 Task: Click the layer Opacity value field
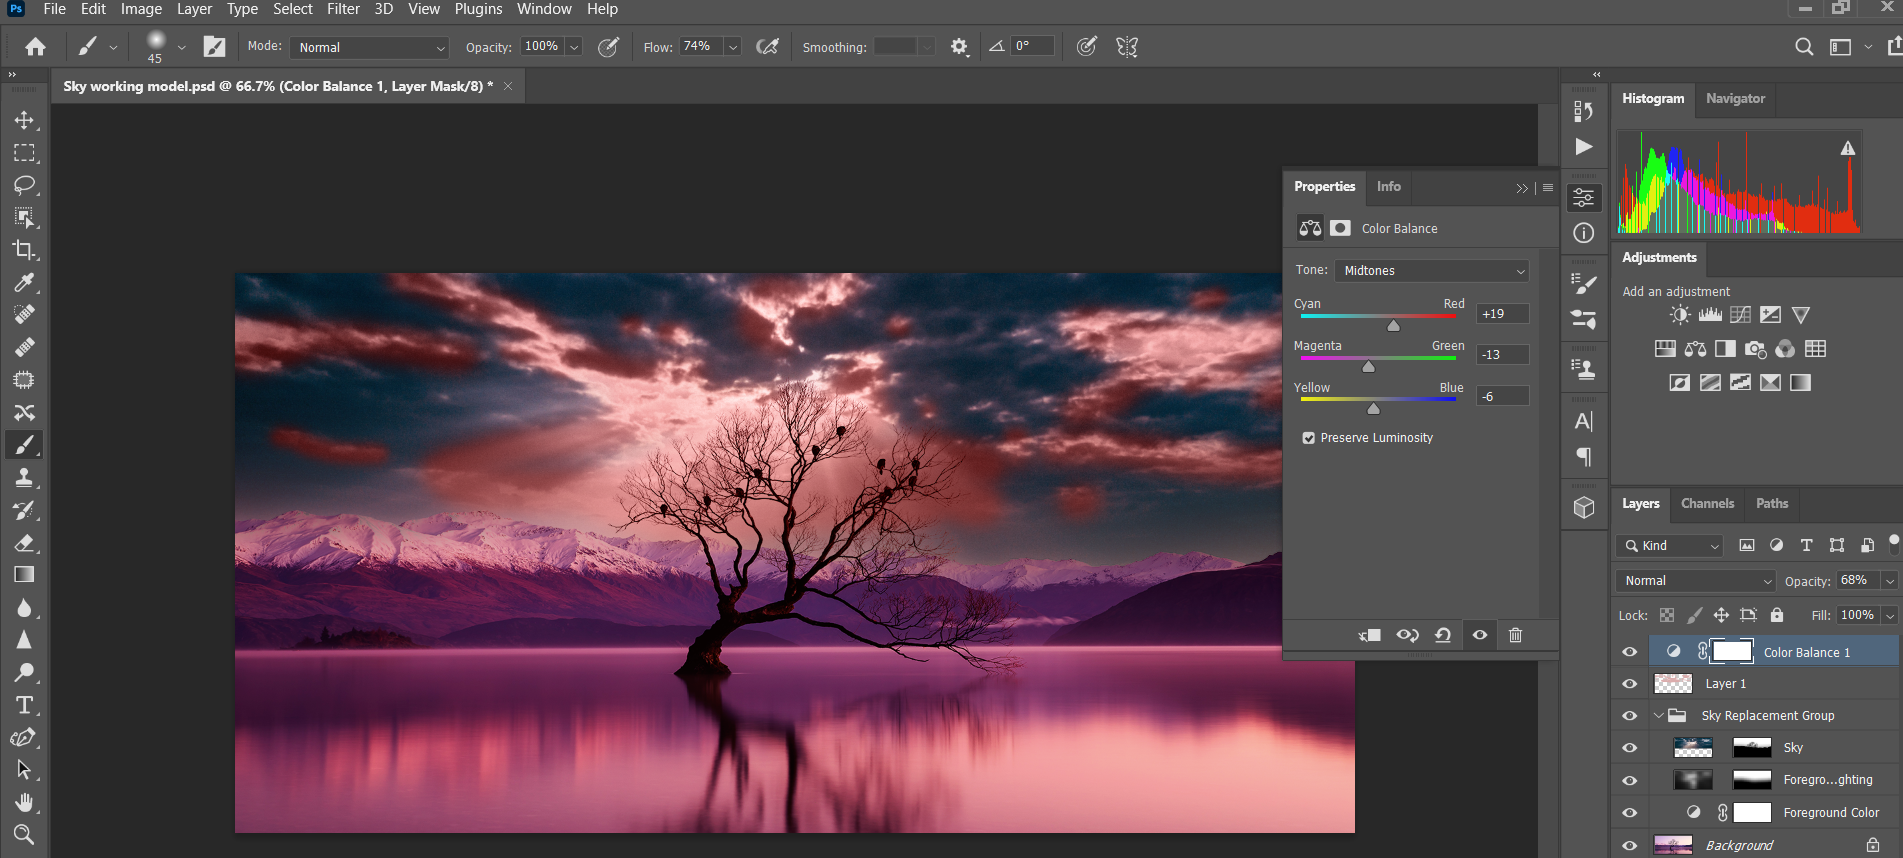point(1856,581)
